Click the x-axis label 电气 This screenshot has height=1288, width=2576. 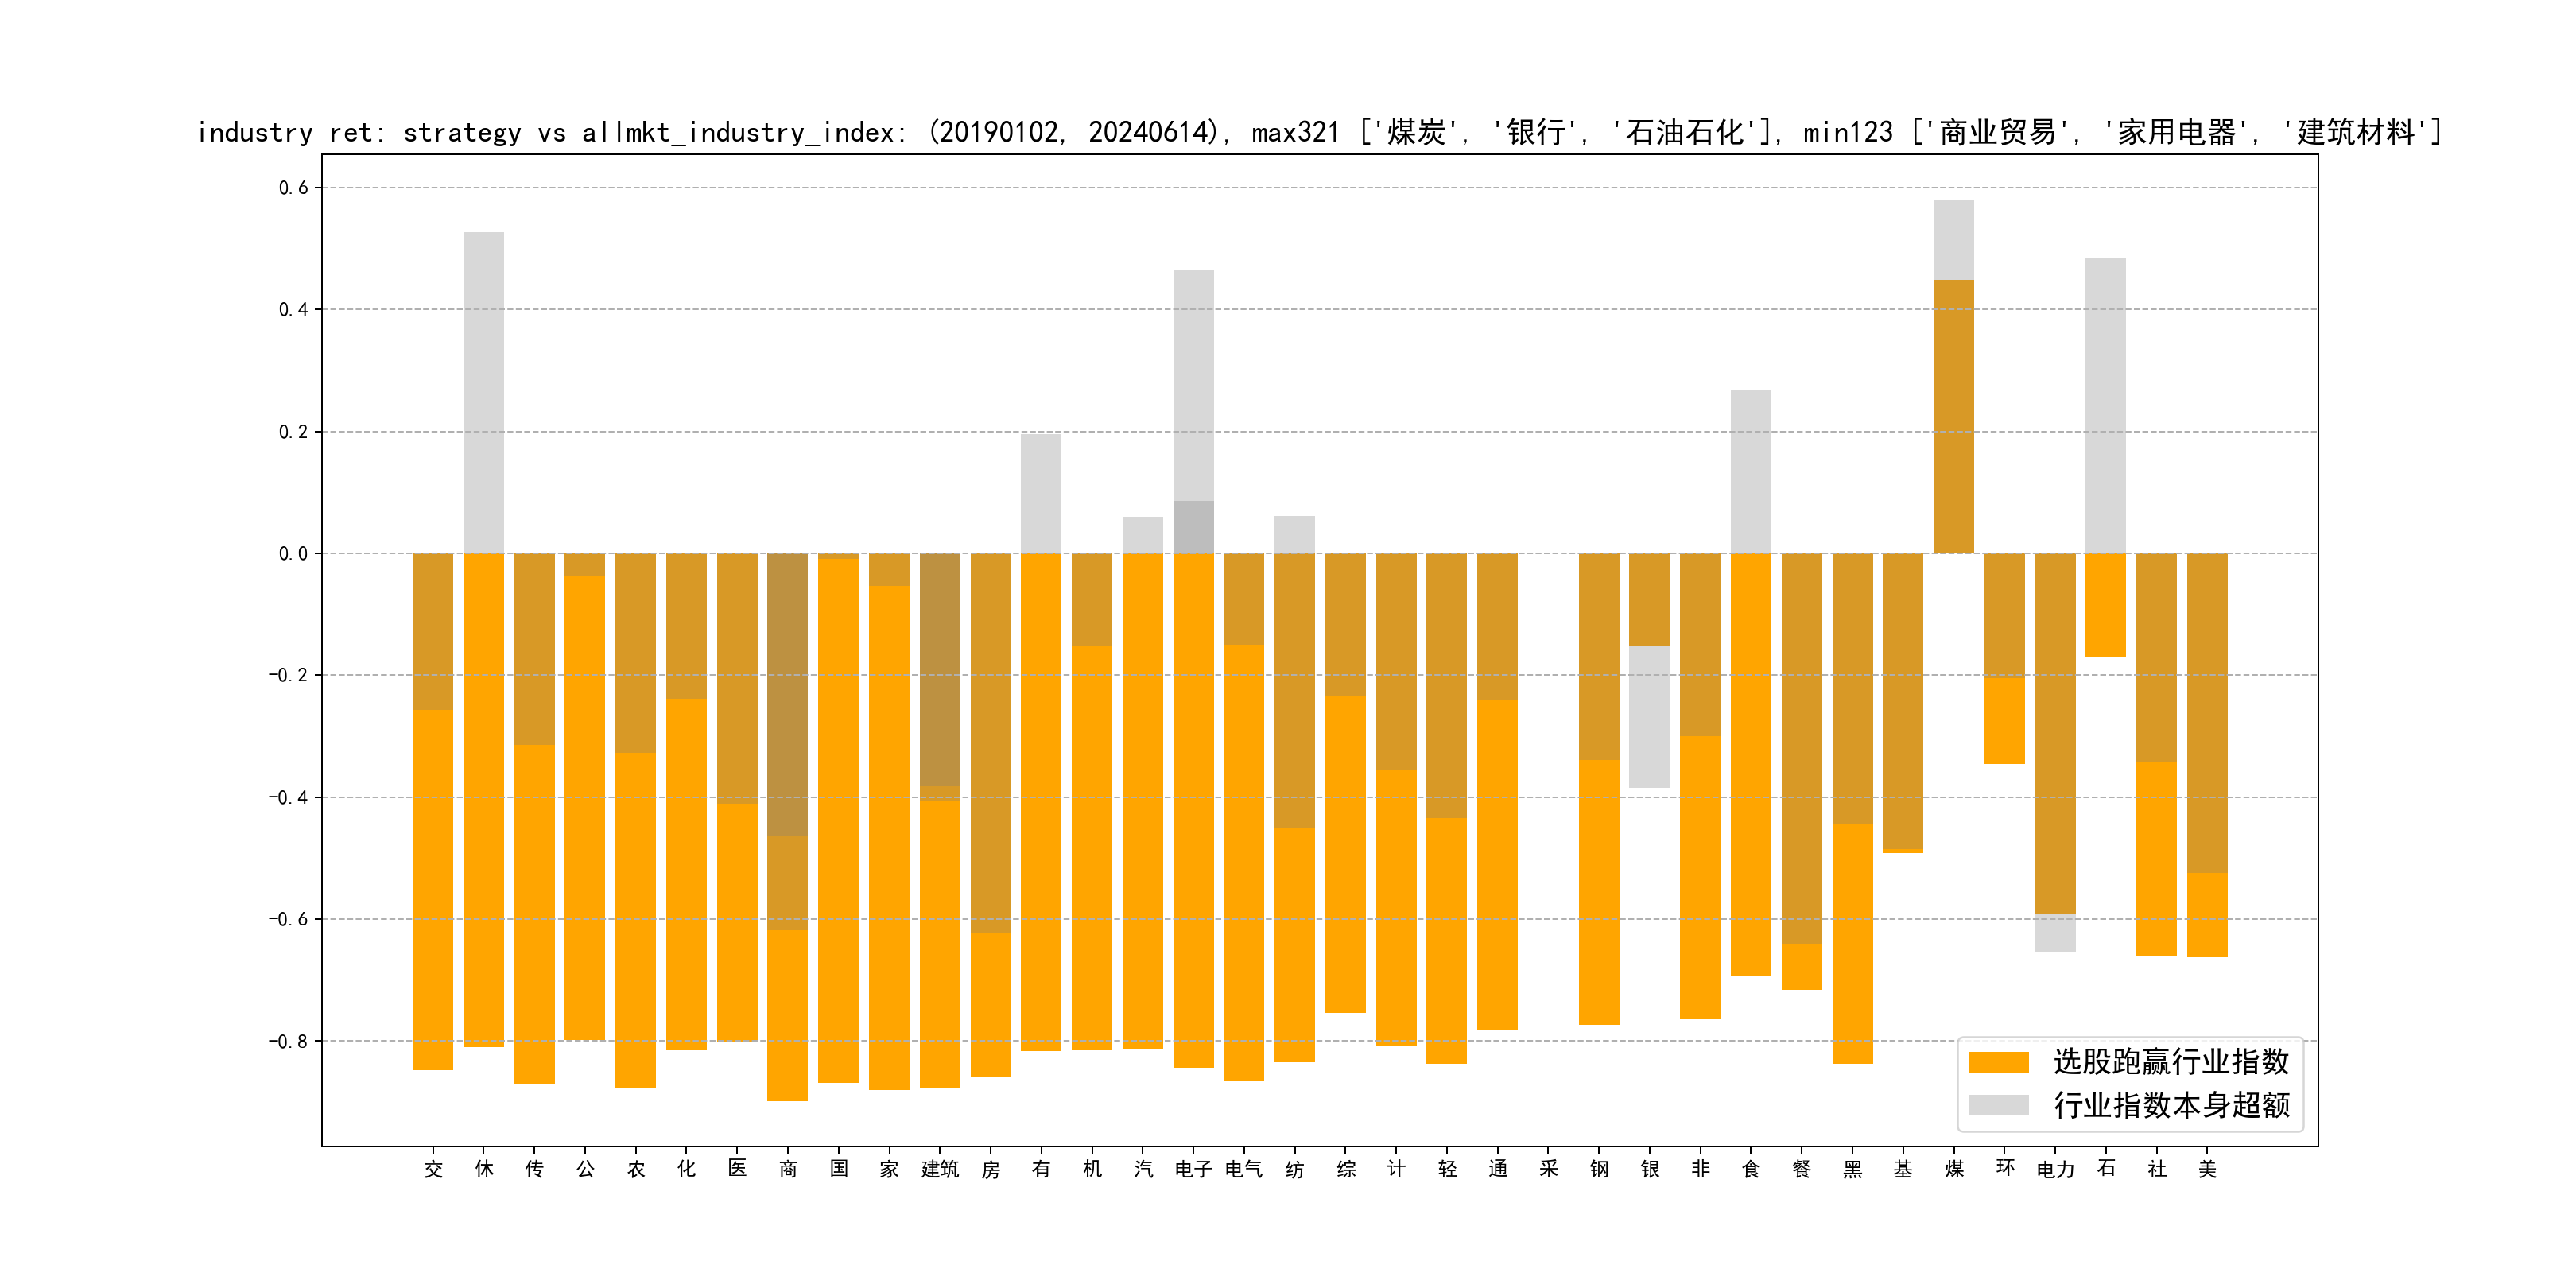pyautogui.click(x=1244, y=1169)
